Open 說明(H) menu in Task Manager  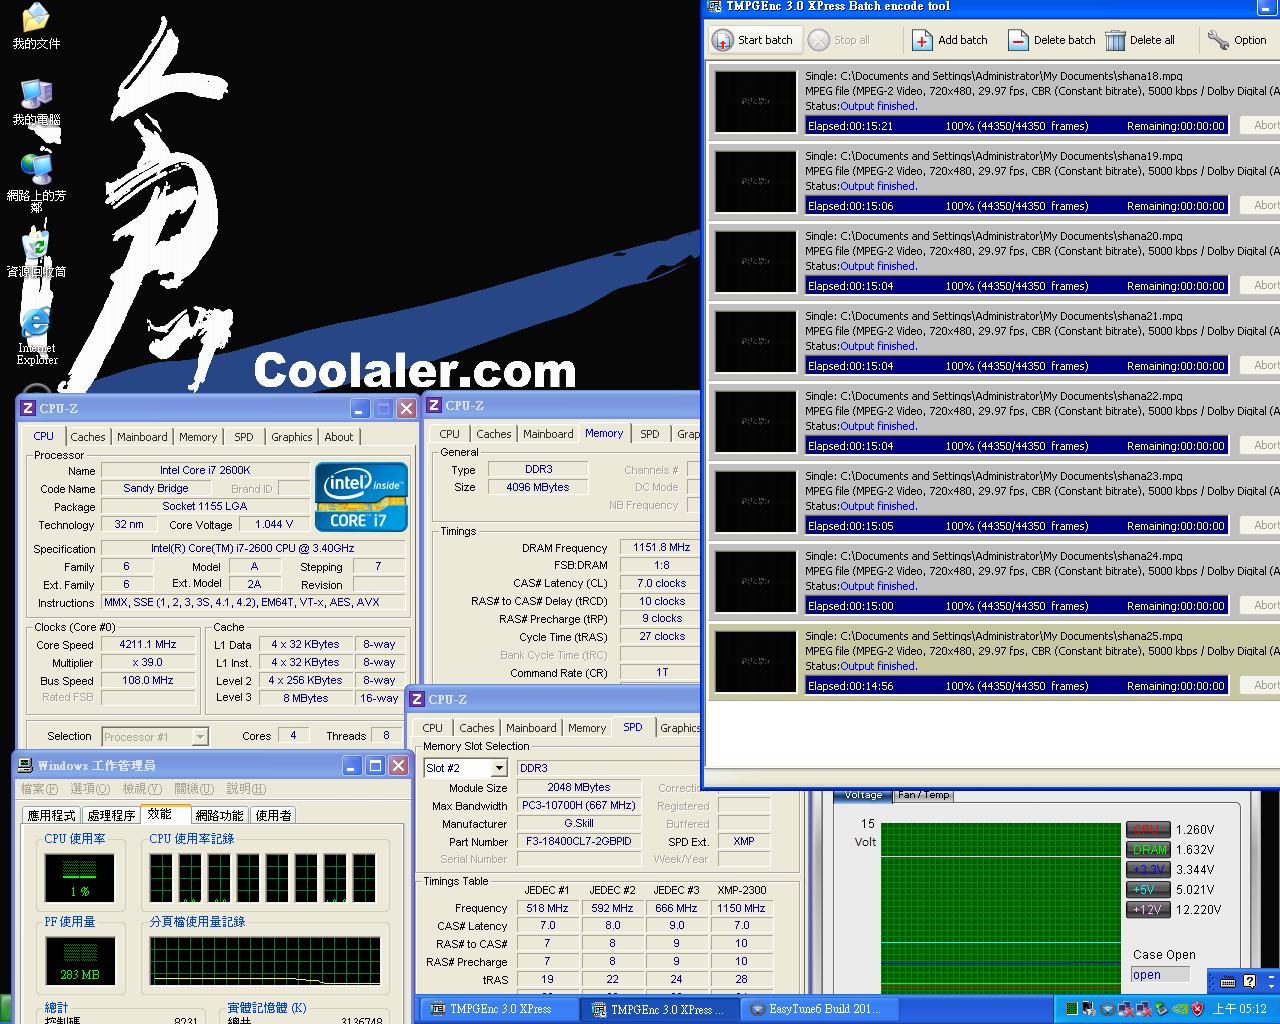[246, 789]
